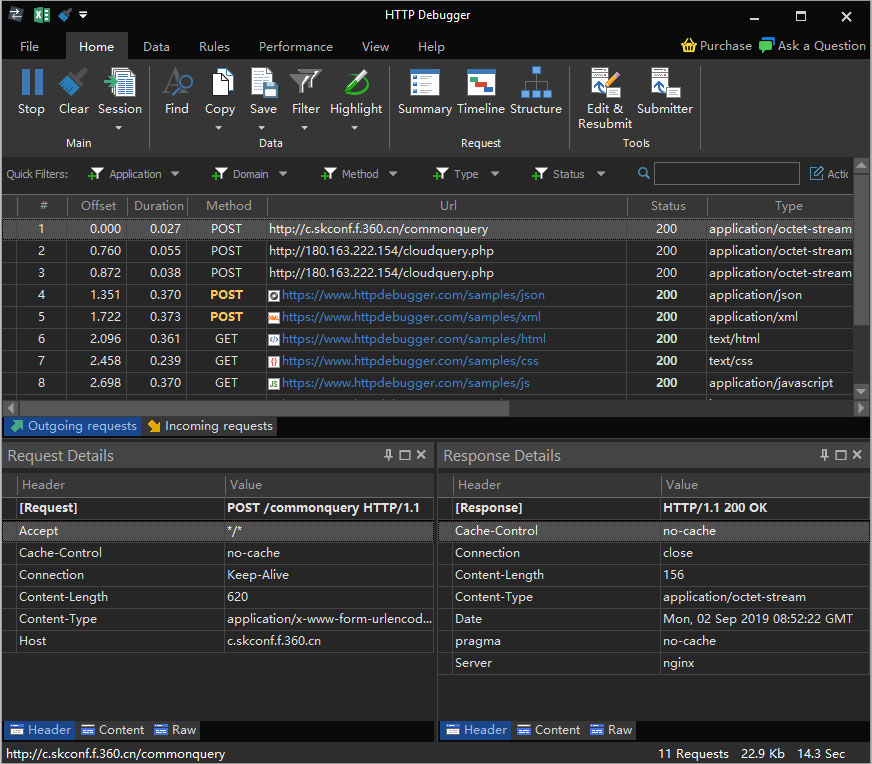Launch the Edit & Resubmit tool
Viewport: 872px width, 764px height.
coord(605,83)
